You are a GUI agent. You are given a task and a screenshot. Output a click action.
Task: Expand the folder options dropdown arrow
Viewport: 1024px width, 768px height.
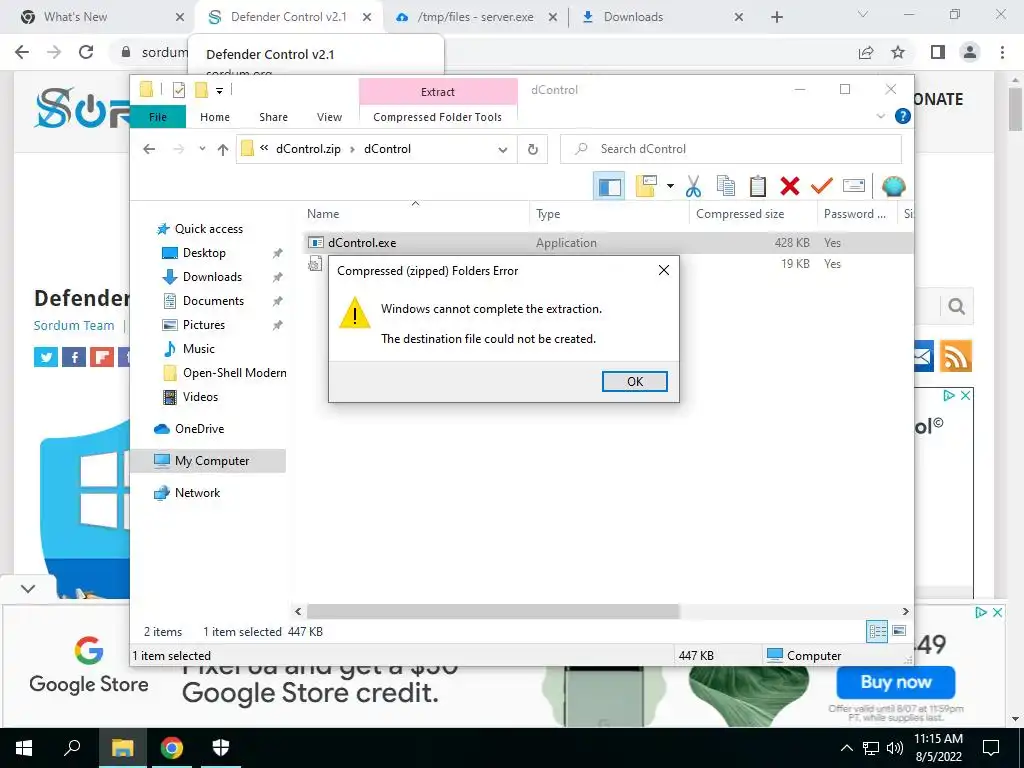tap(670, 186)
